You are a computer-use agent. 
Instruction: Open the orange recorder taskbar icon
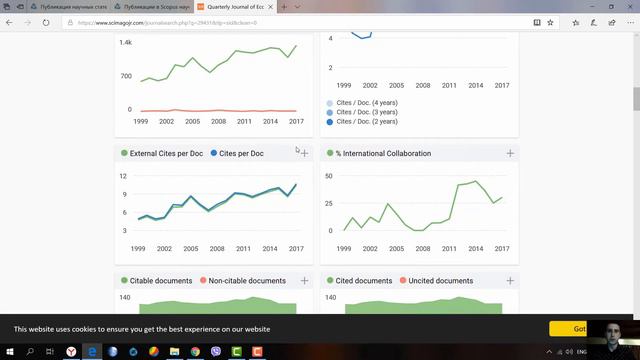[x=257, y=351]
